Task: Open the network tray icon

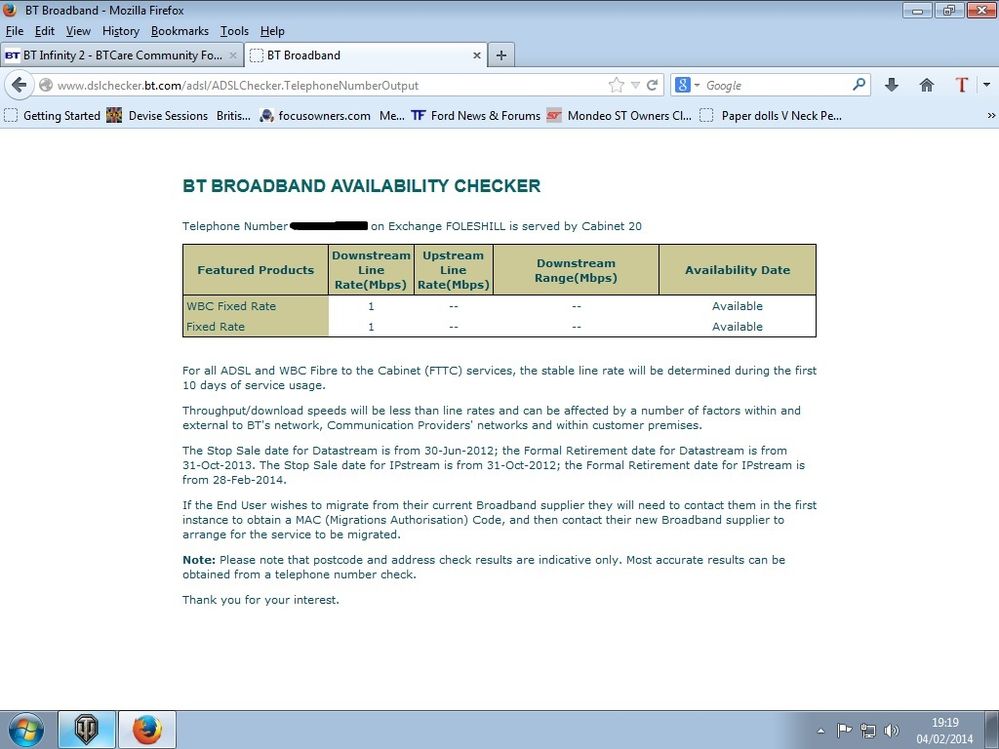Action: coord(868,731)
